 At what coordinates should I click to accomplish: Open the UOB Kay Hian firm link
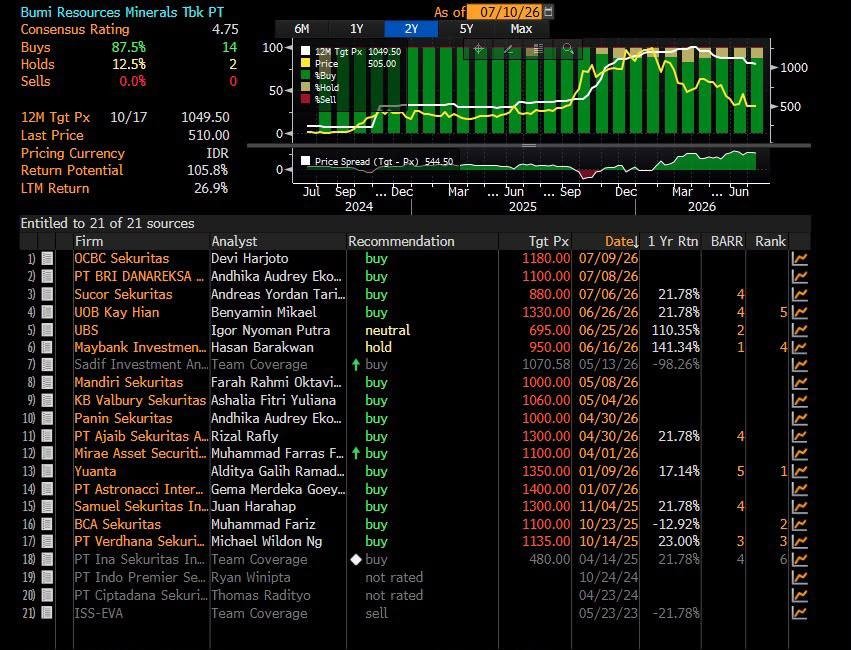(117, 312)
